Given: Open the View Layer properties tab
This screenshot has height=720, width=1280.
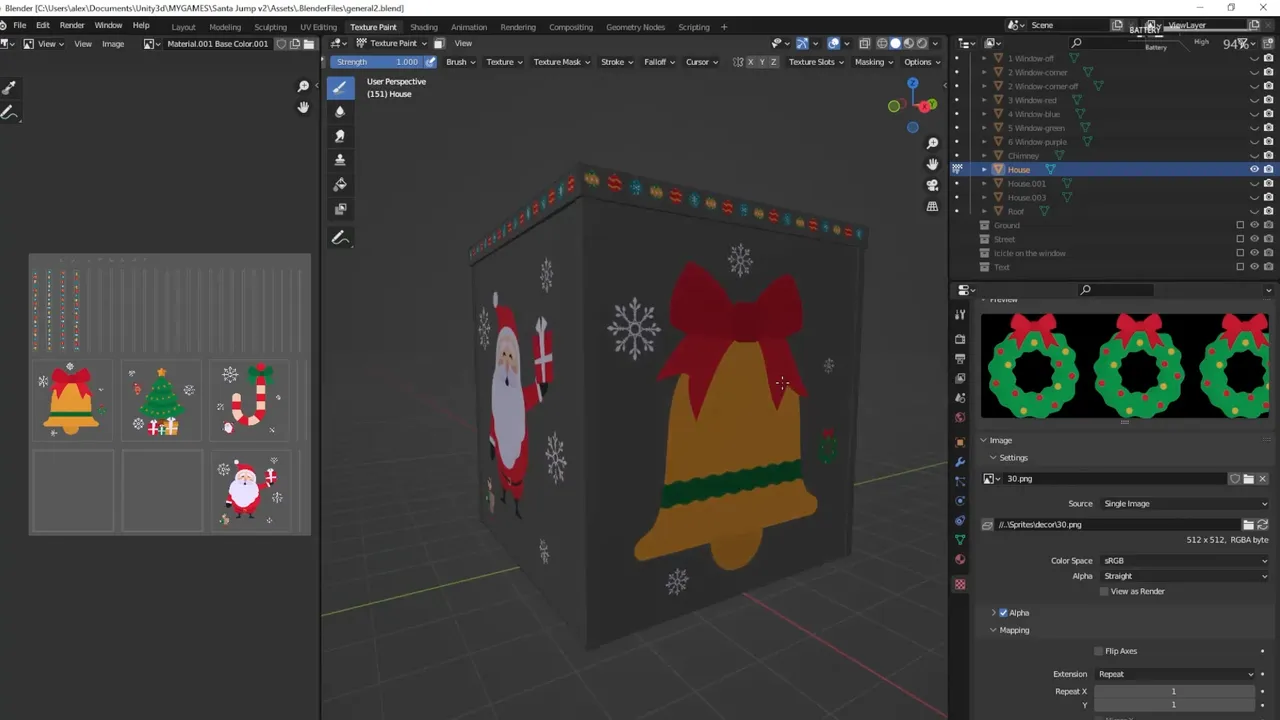Looking at the screenshot, I should tap(960, 378).
